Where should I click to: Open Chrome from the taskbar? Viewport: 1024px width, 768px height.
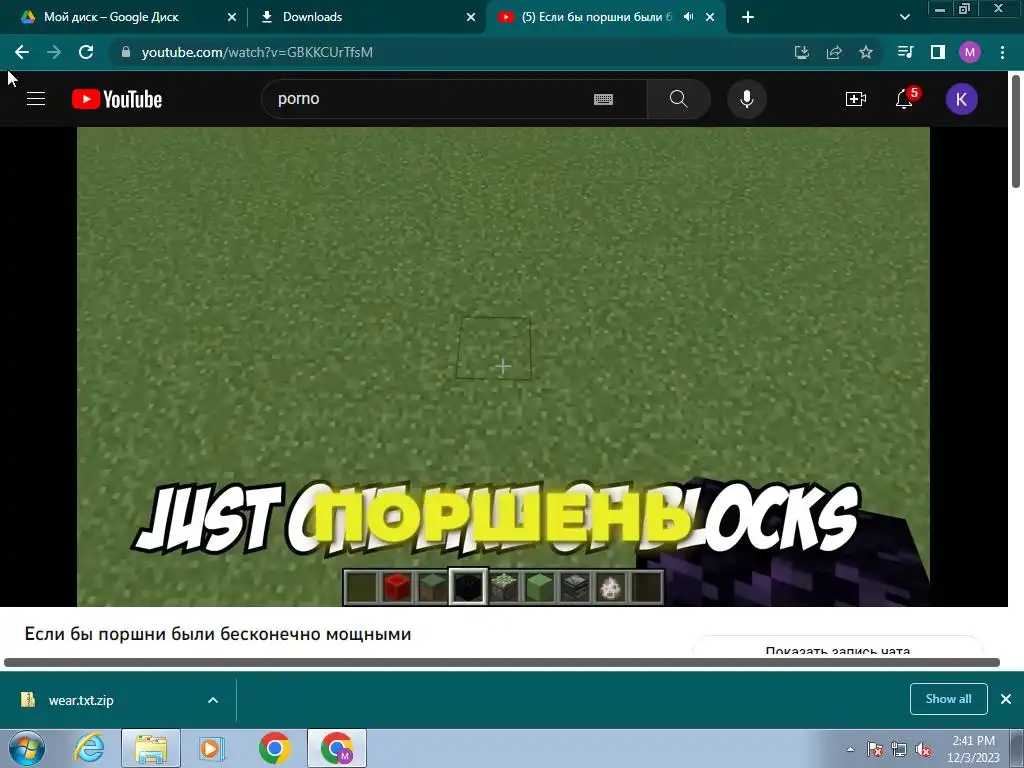coord(275,748)
